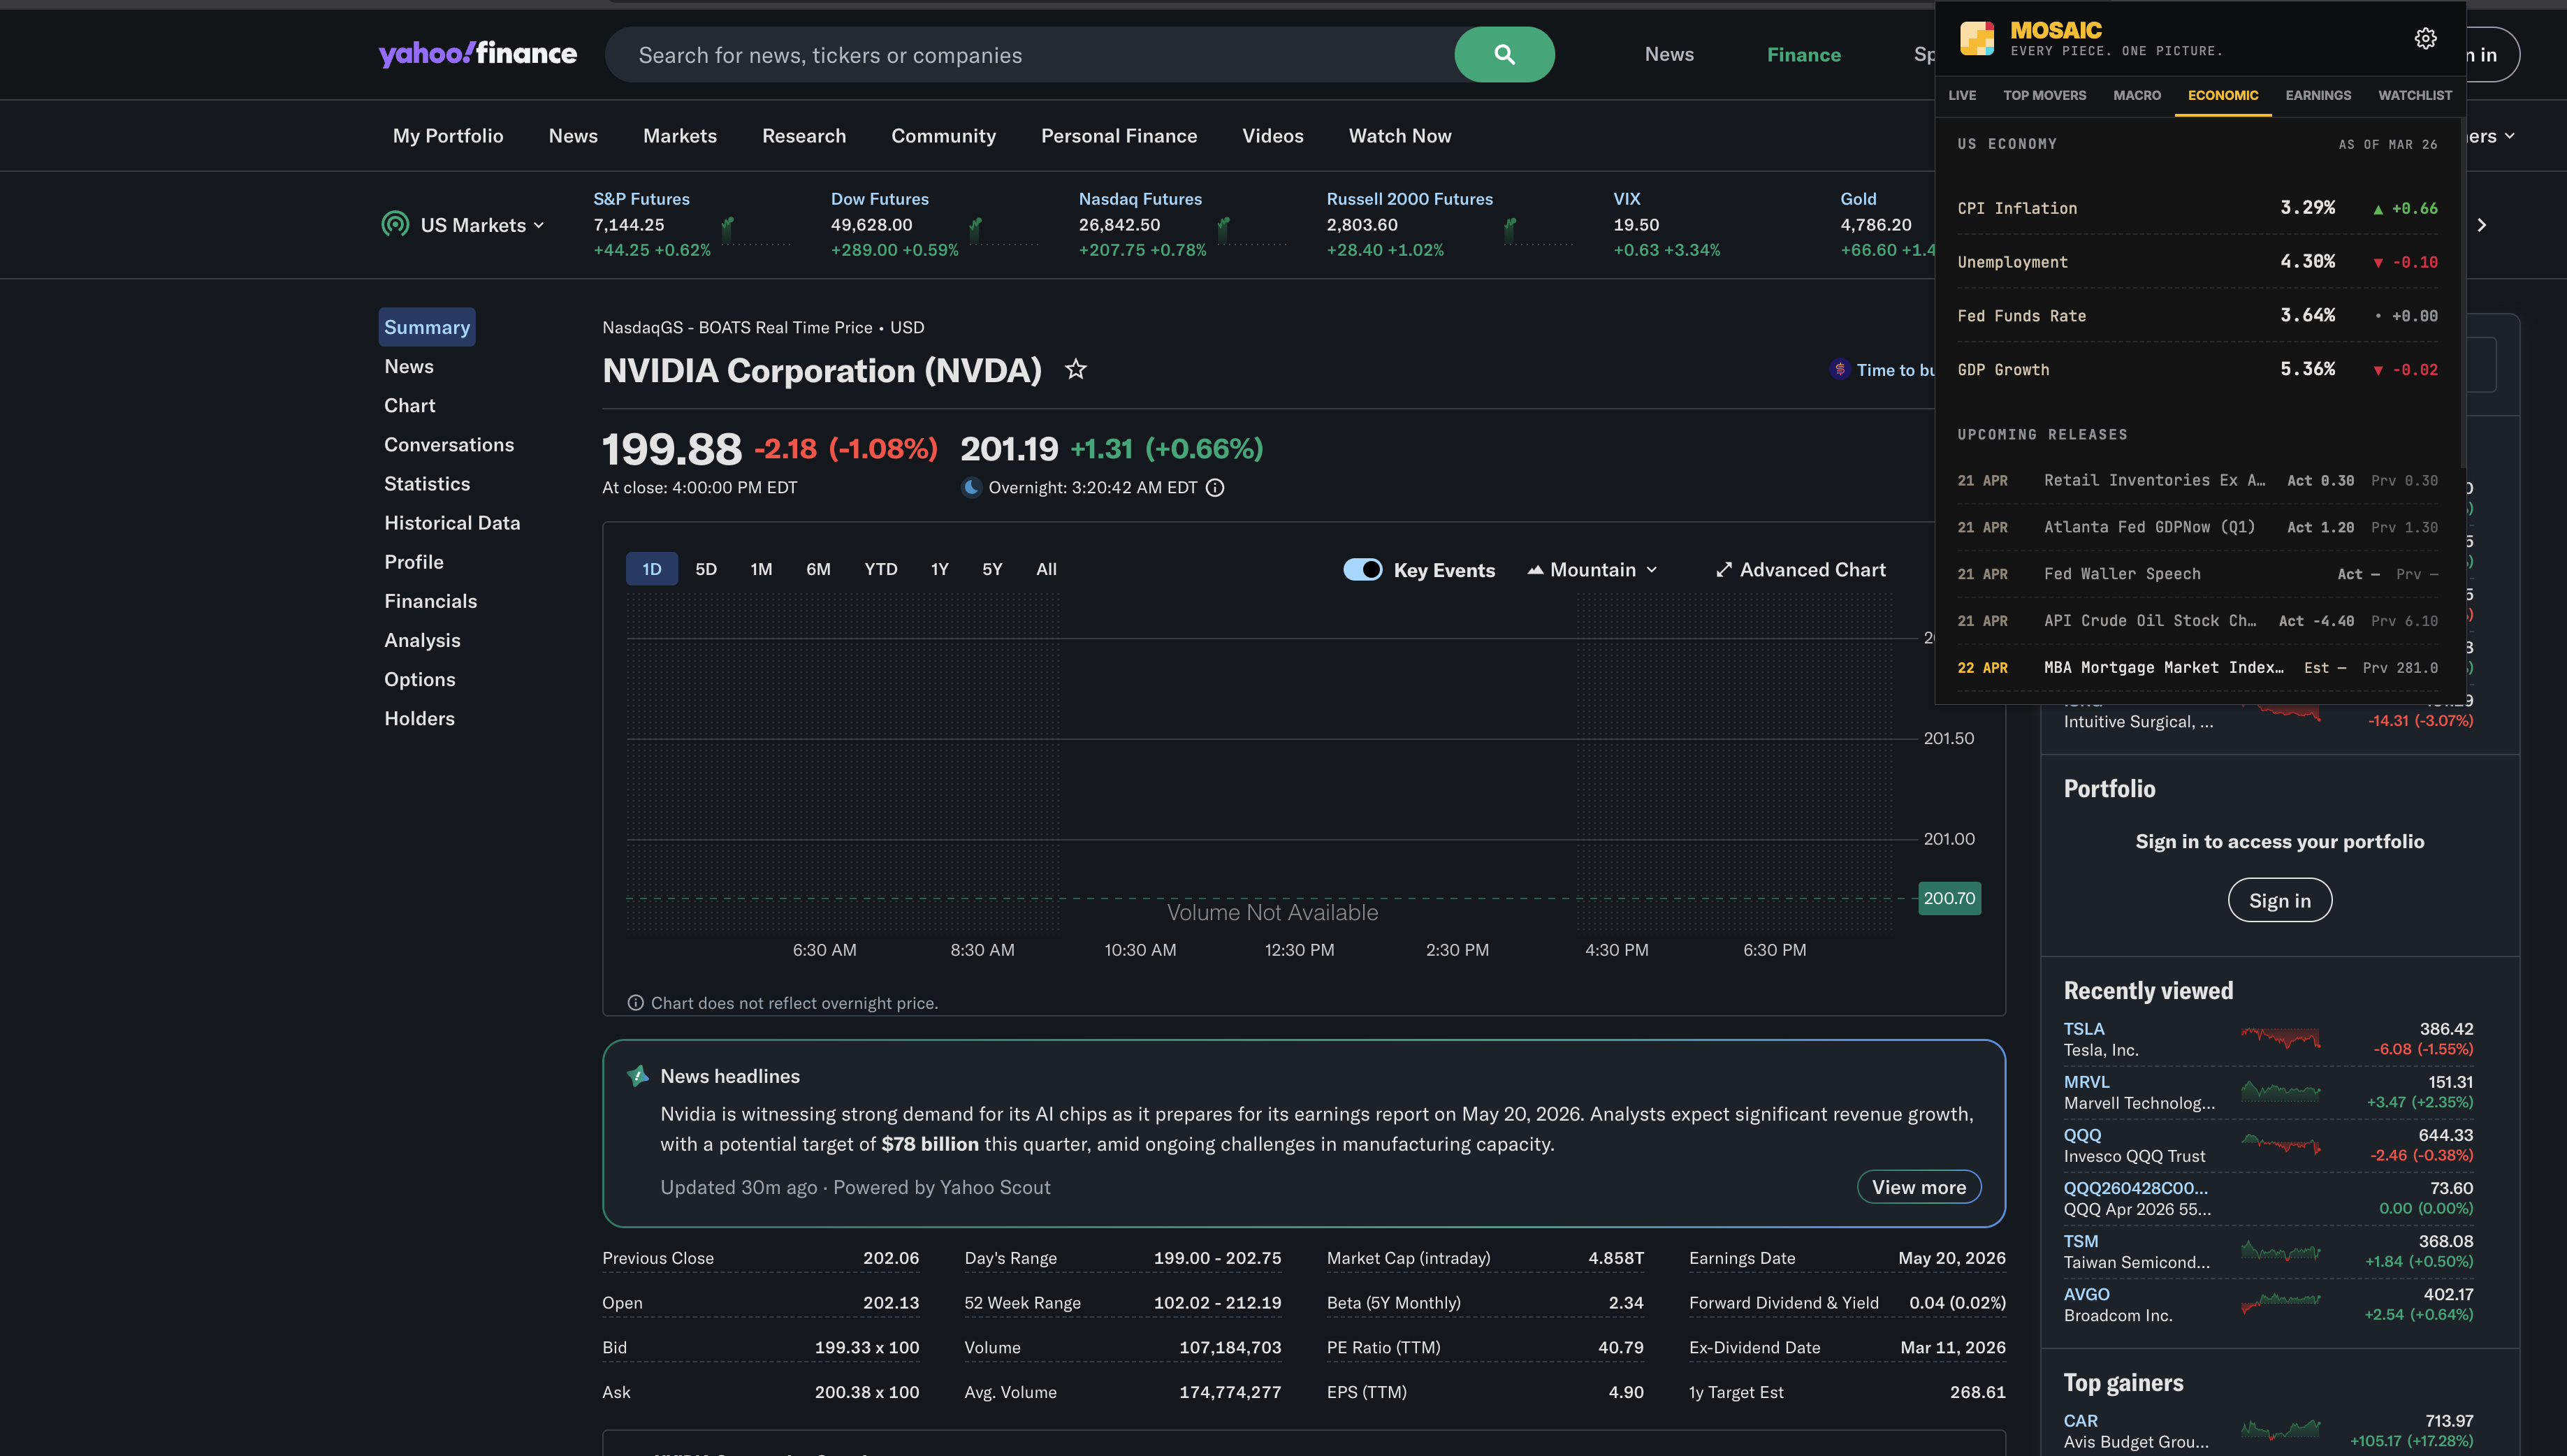This screenshot has width=2567, height=1456.
Task: Open Advanced Chart expand icon
Action: 1724,570
